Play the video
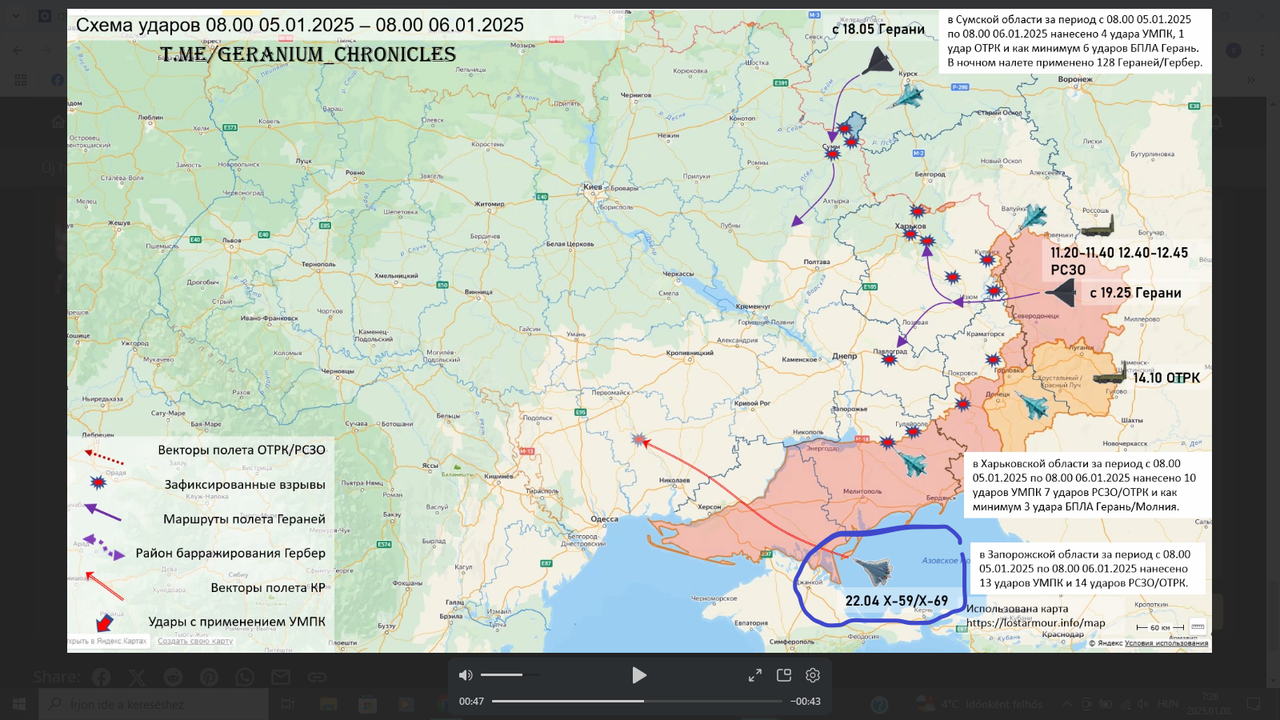The image size is (1280, 720). pyautogui.click(x=639, y=675)
